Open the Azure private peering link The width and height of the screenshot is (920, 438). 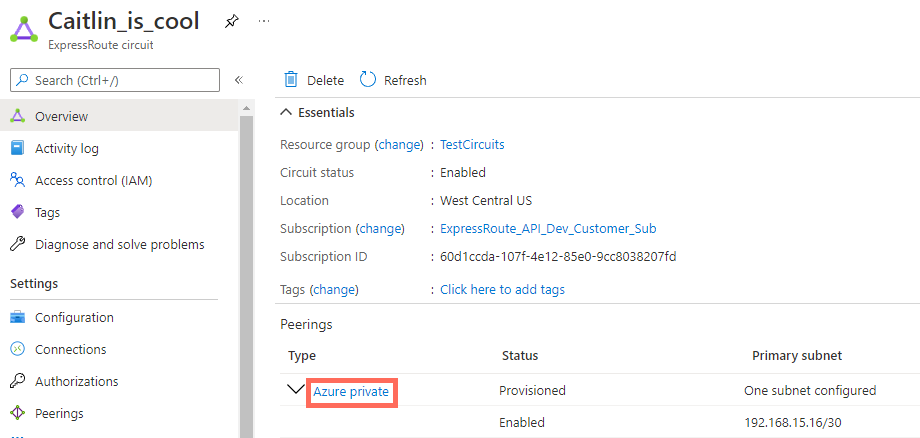click(351, 392)
